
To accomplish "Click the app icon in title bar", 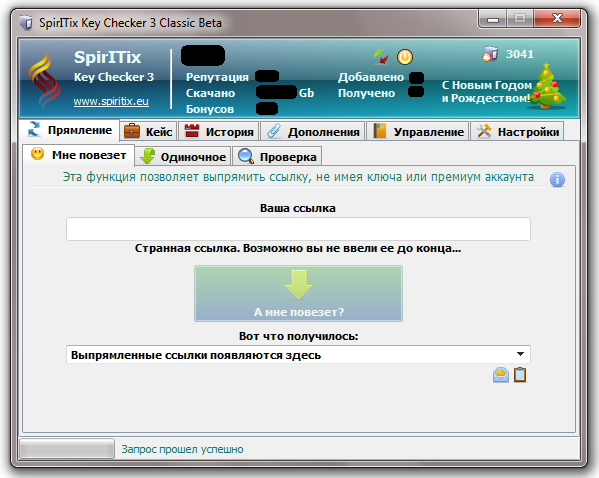I will coord(26,23).
